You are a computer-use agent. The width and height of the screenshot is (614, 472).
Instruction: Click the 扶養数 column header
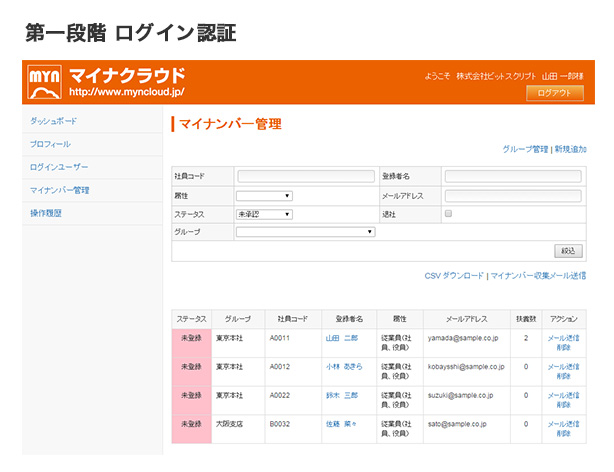(x=526, y=319)
